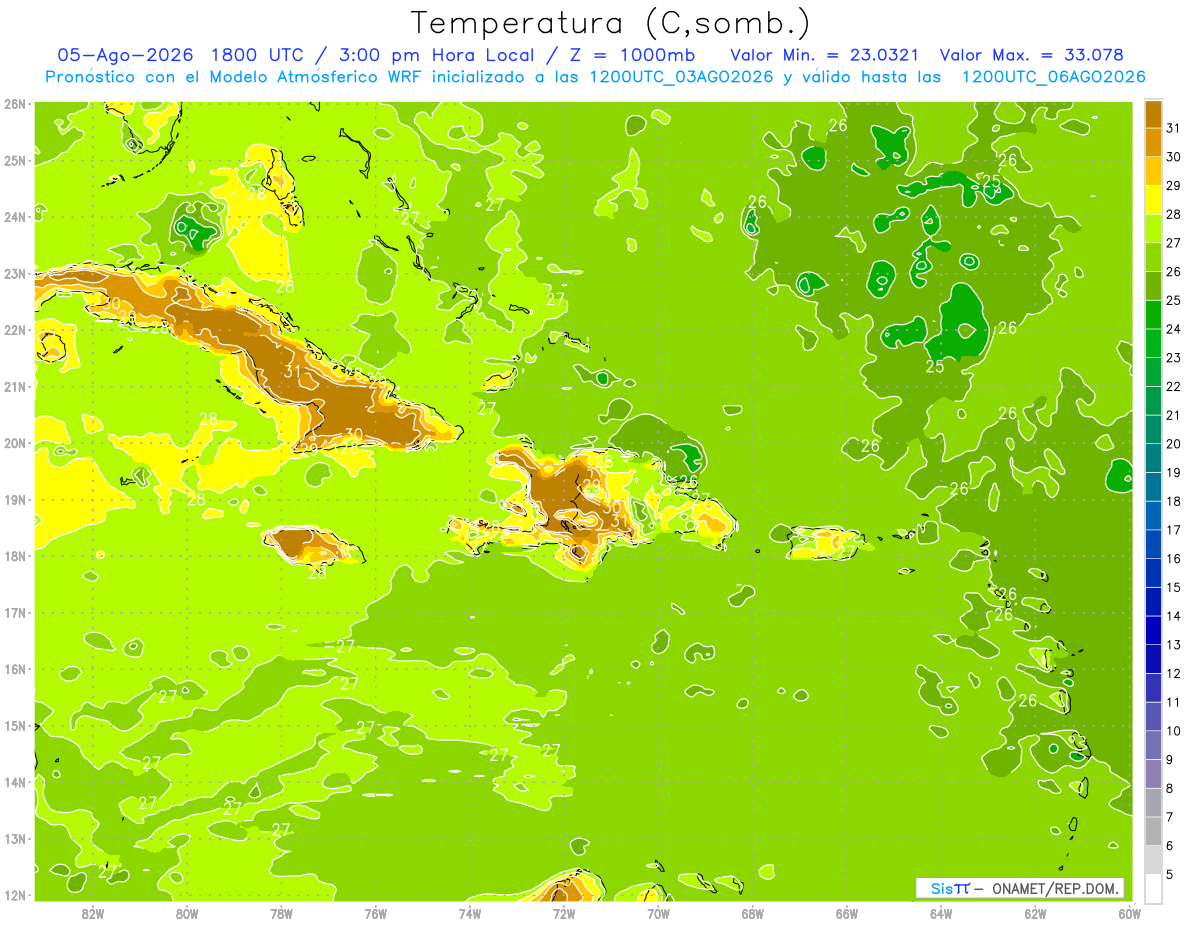Select the "Z = 1000mb" pressure level text

coord(632,55)
